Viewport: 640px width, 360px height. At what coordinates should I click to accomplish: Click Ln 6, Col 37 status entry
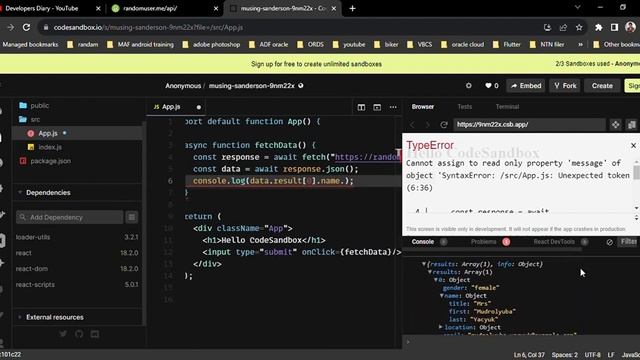529,355
